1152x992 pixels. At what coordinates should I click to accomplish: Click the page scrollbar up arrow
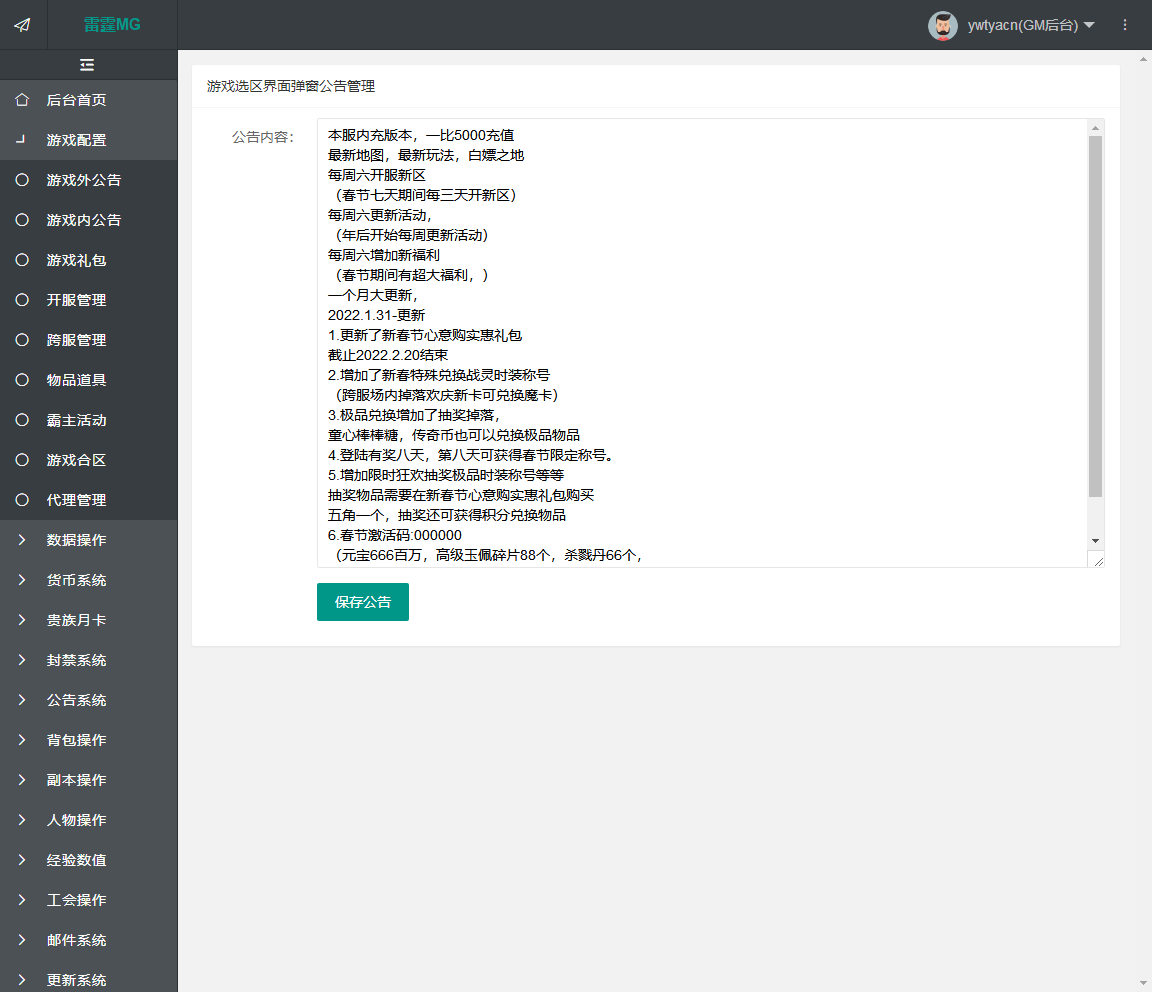point(1144,58)
